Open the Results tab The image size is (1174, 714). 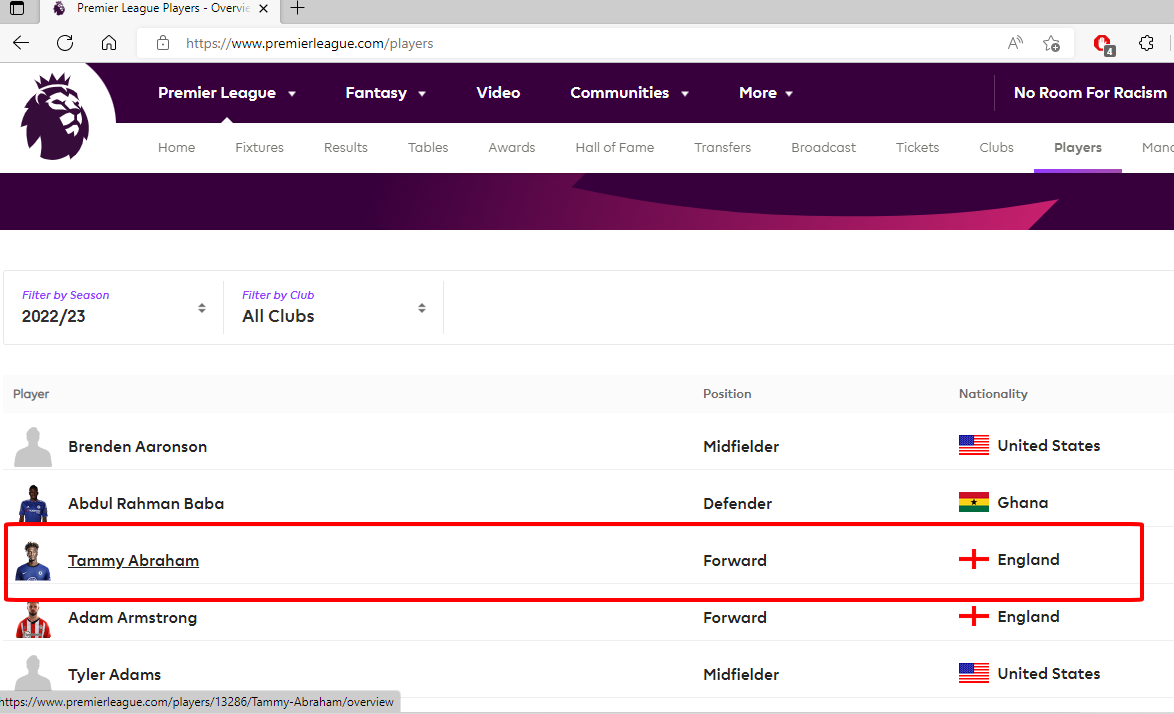click(x=346, y=147)
